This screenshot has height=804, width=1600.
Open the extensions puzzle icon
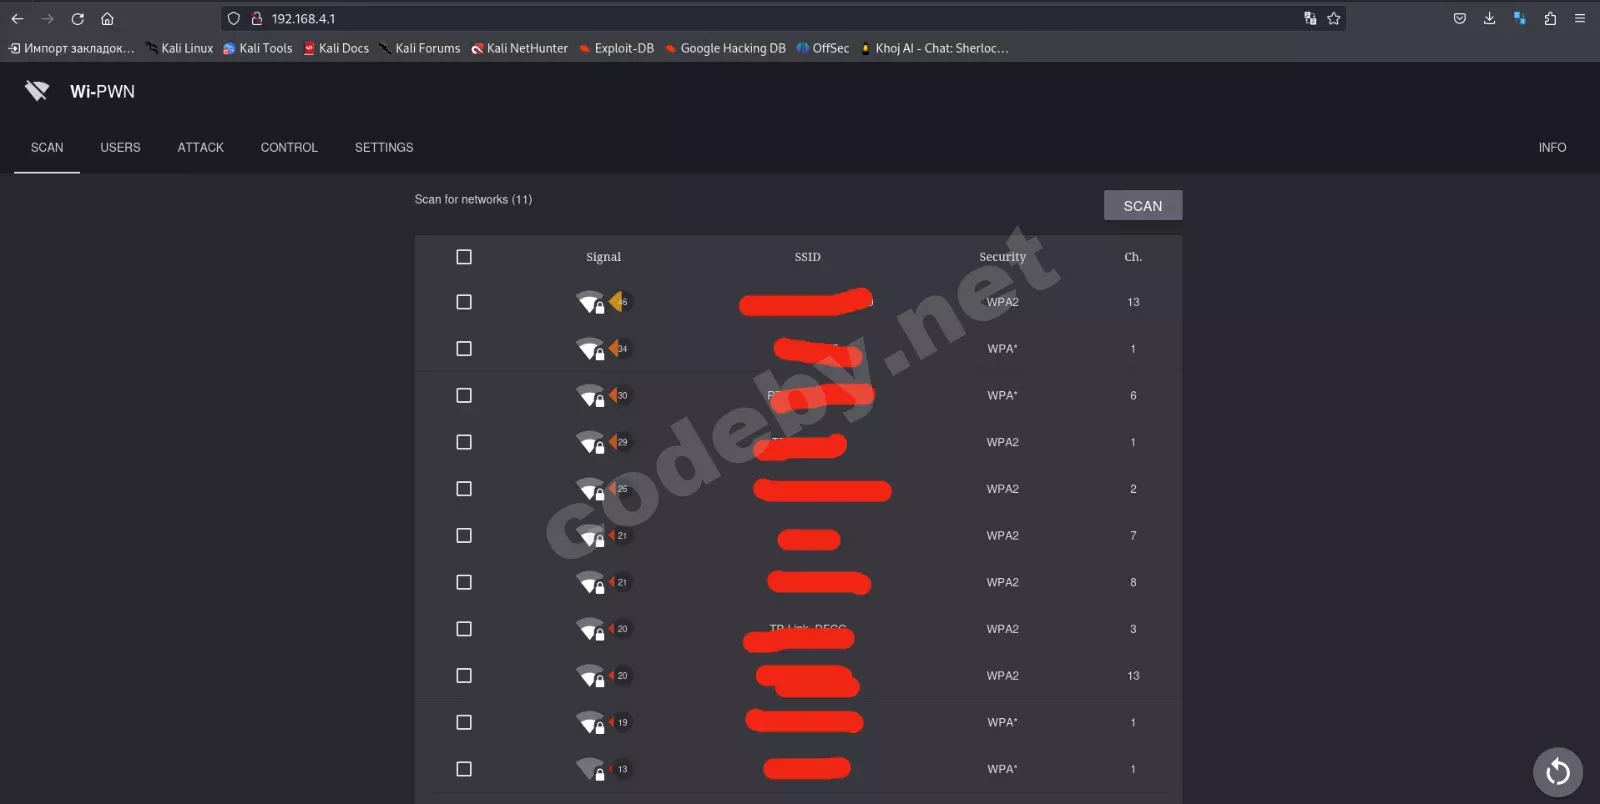click(x=1550, y=19)
